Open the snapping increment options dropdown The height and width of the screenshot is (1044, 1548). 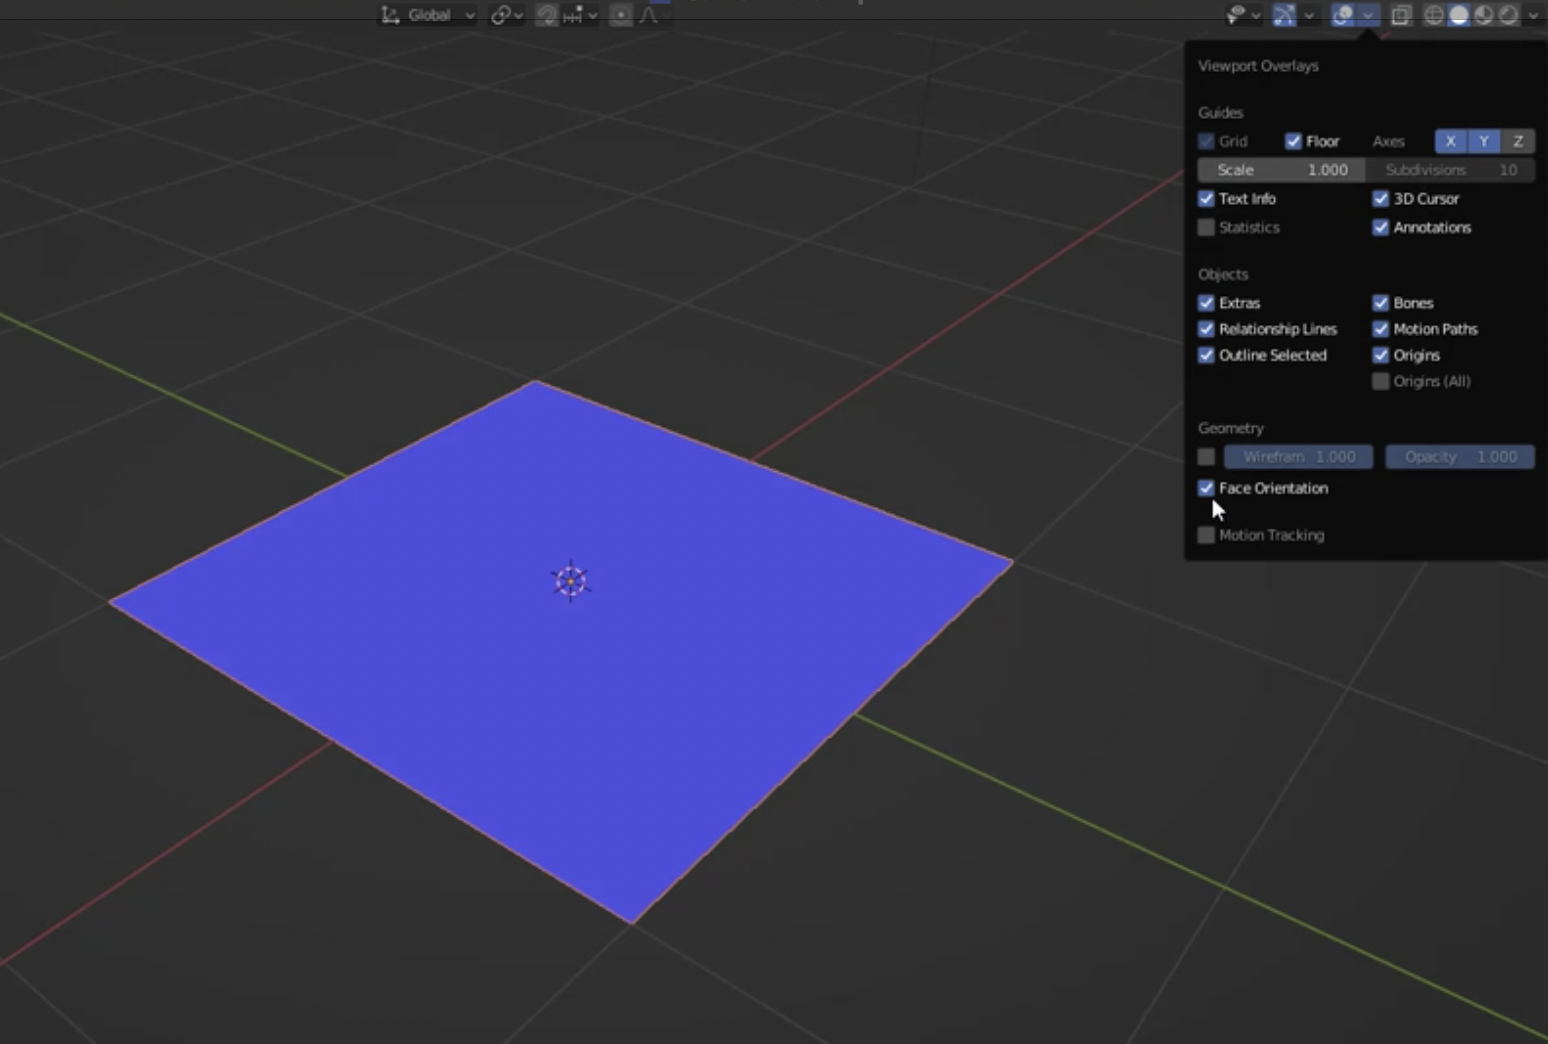(579, 15)
